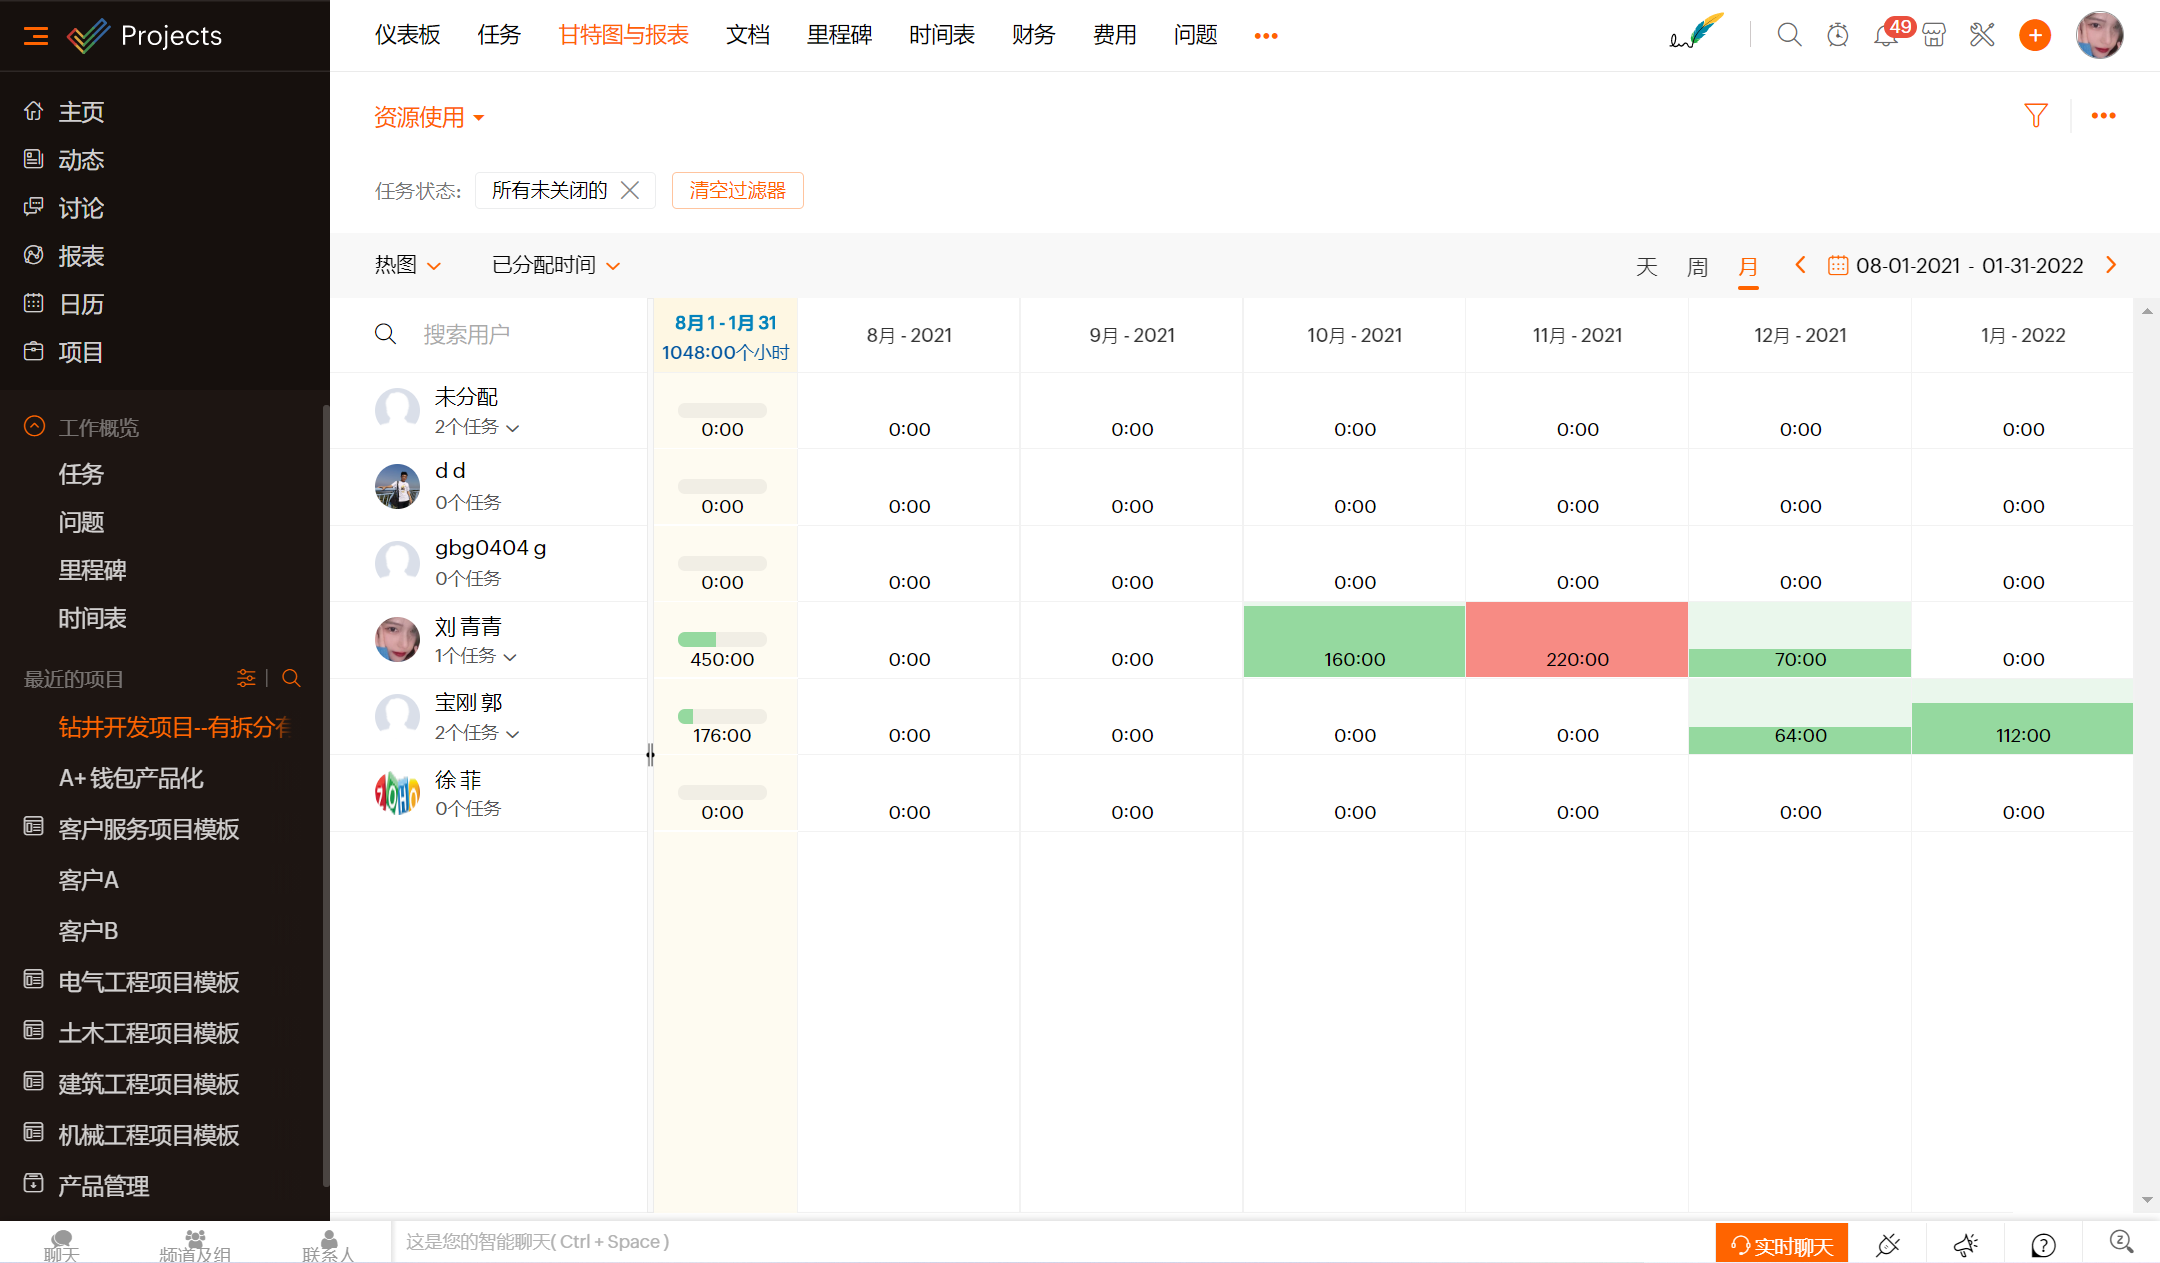2160x1263 pixels.
Task: Switch timeline view to 周 (week)
Action: point(1697,267)
